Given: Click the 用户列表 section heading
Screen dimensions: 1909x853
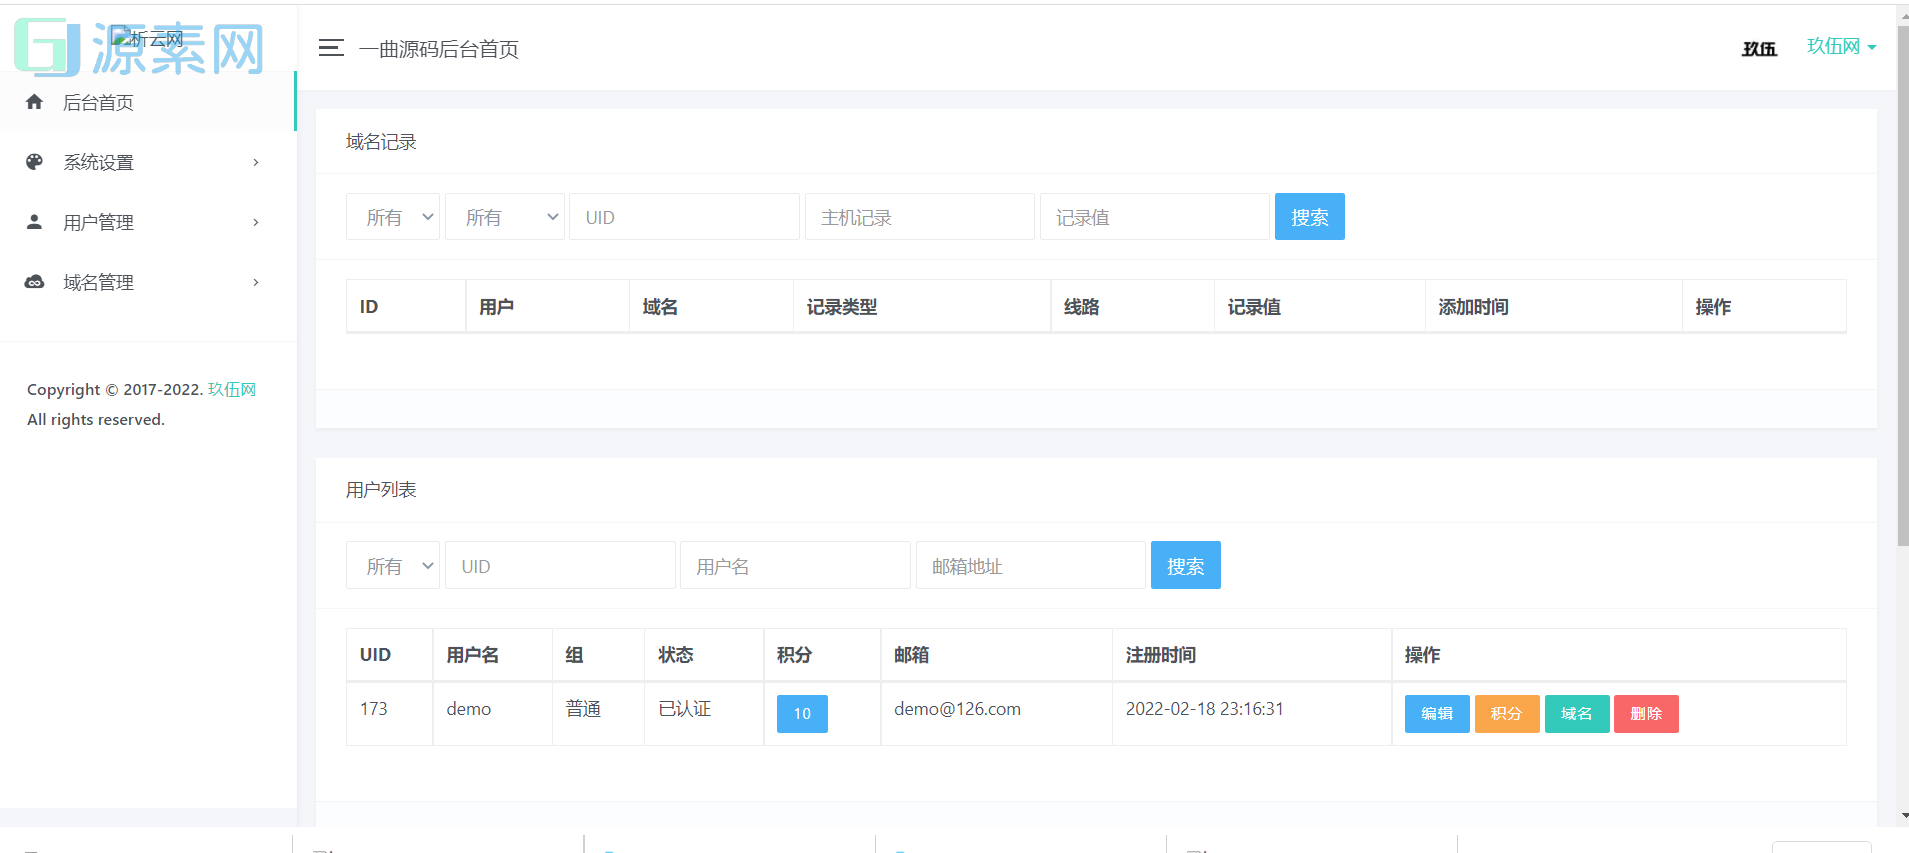Looking at the screenshot, I should (381, 490).
